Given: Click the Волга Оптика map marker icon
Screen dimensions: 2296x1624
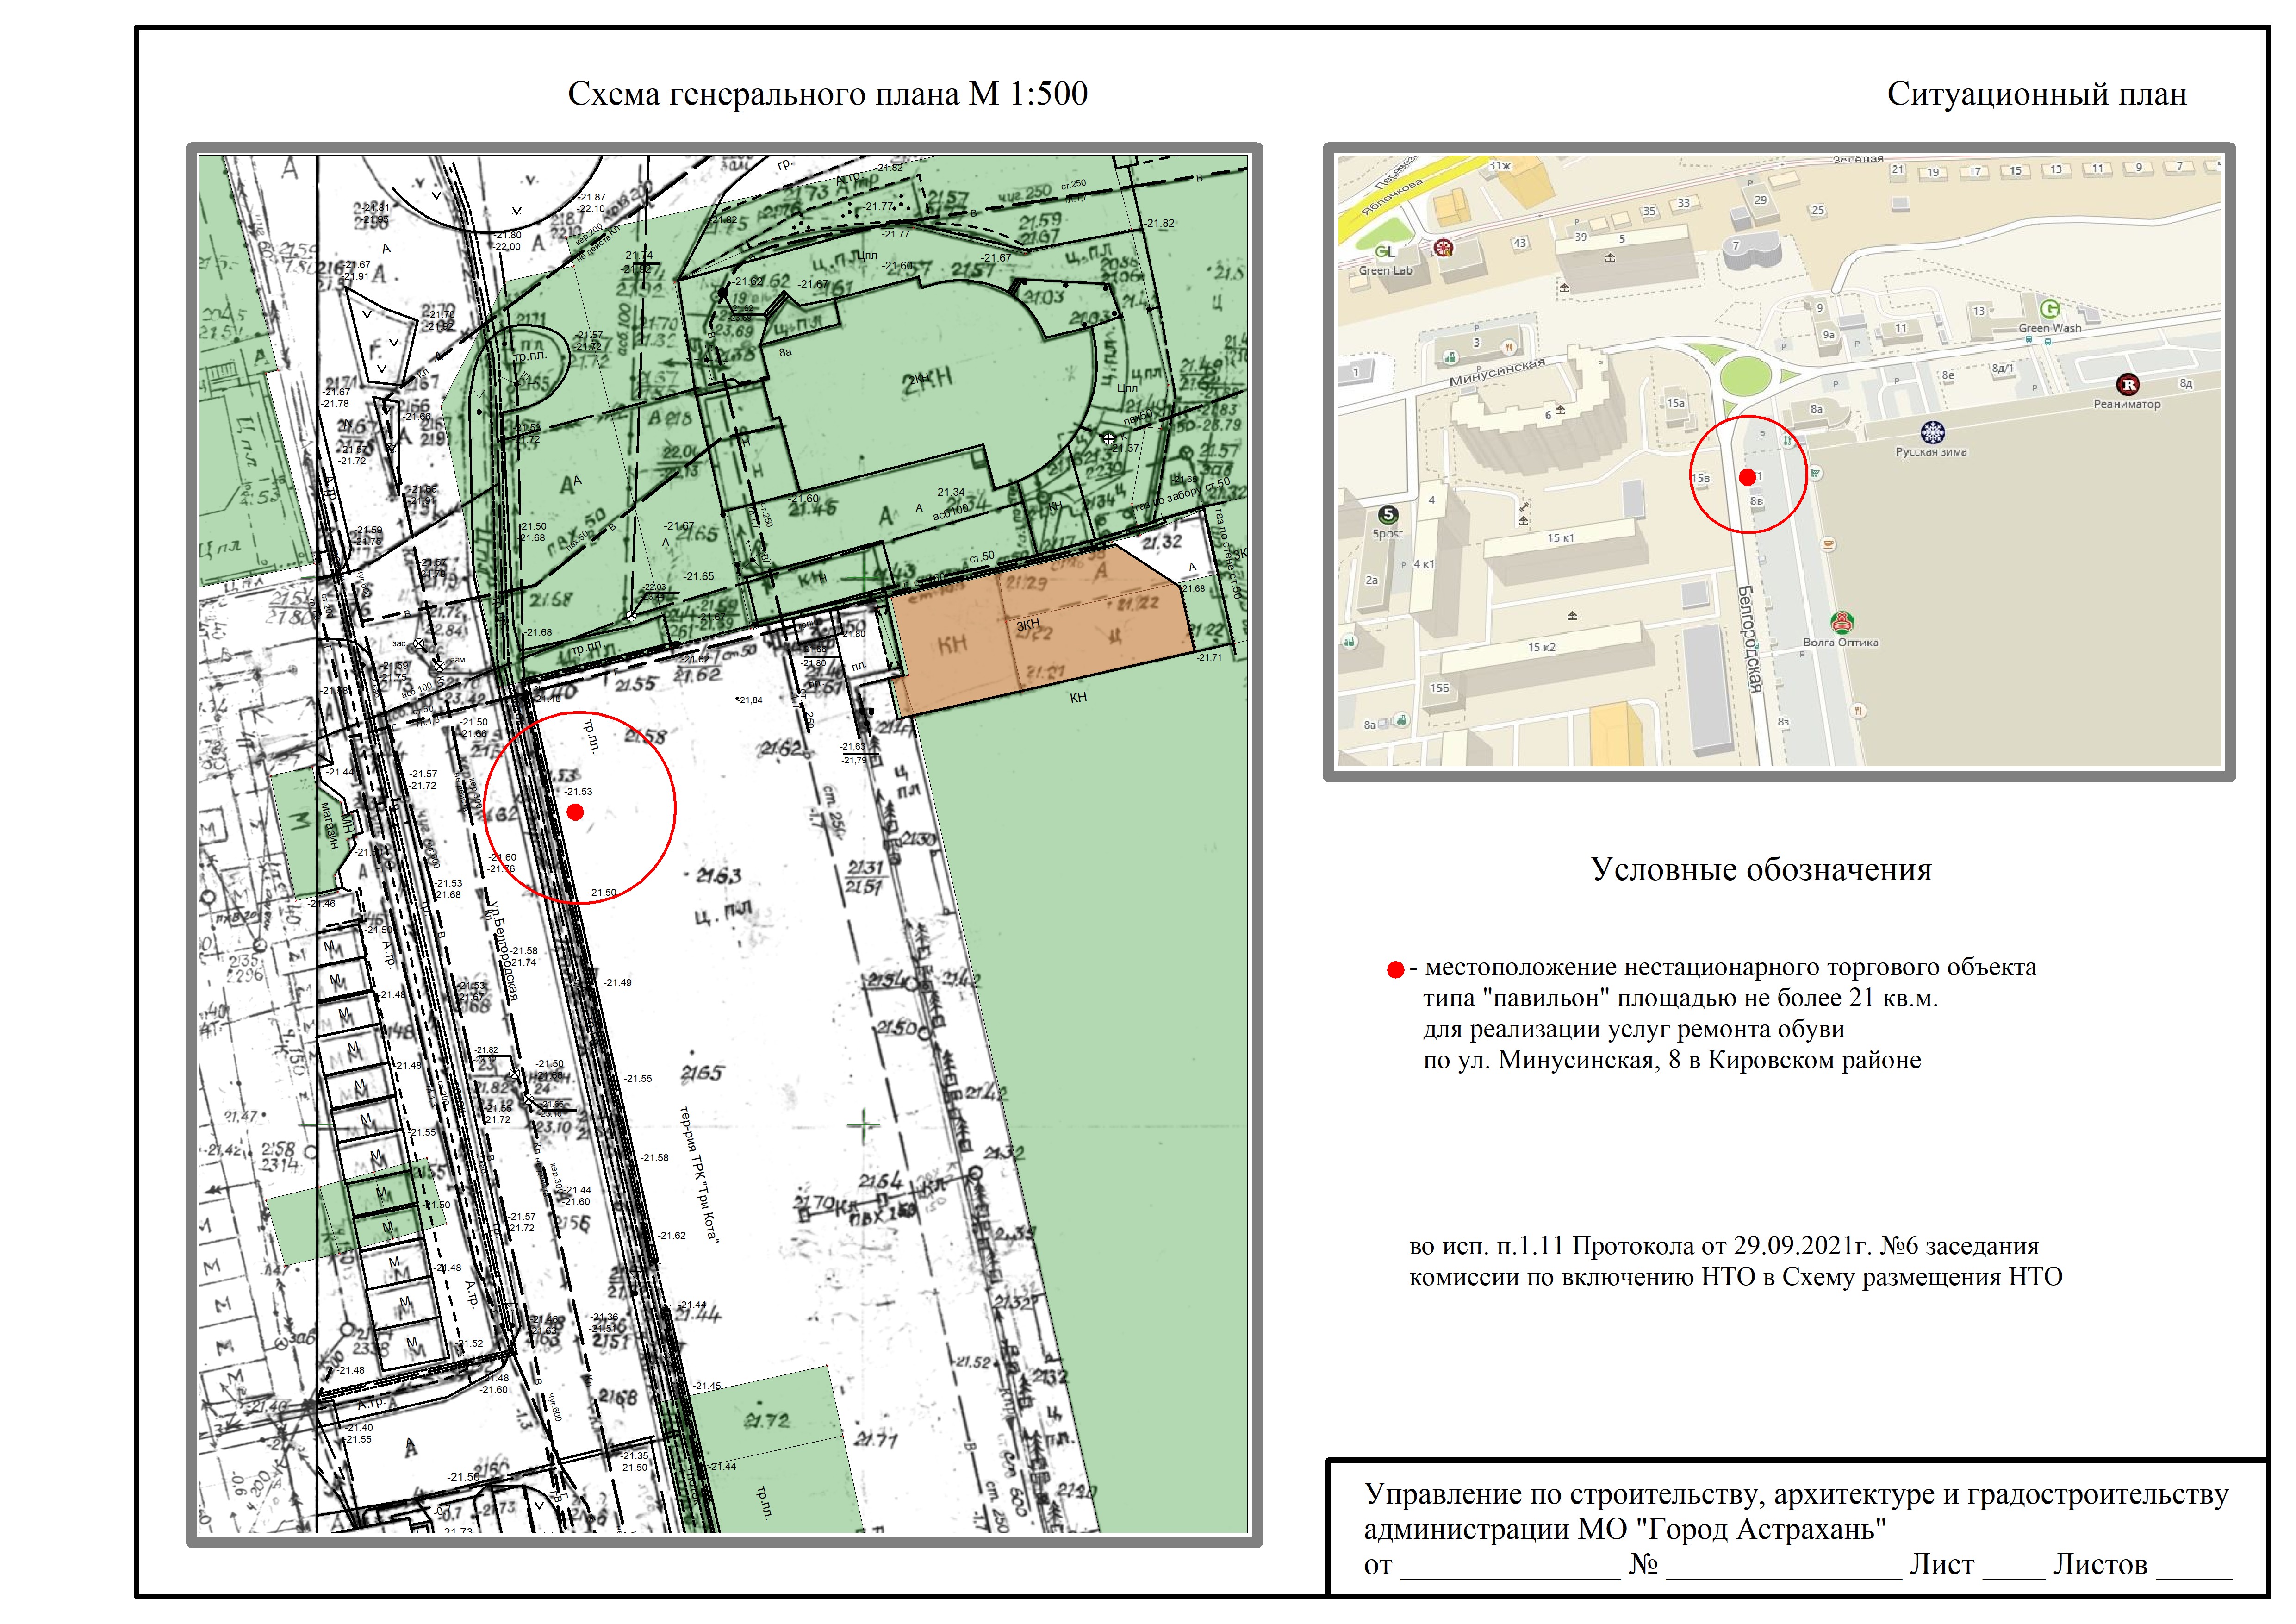Looking at the screenshot, I should (x=1841, y=622).
